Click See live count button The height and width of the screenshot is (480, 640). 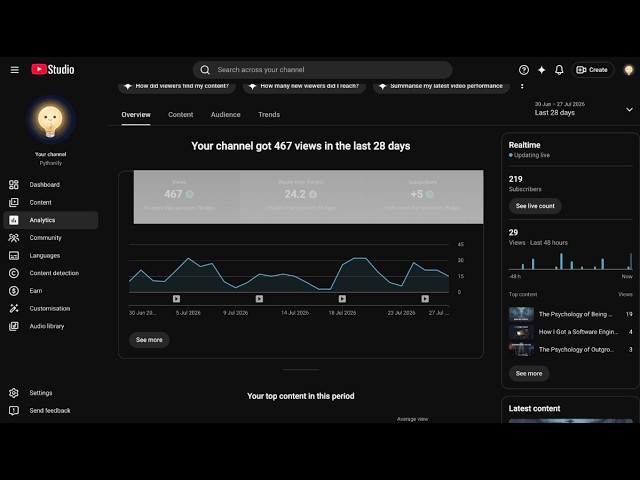pyautogui.click(x=535, y=206)
